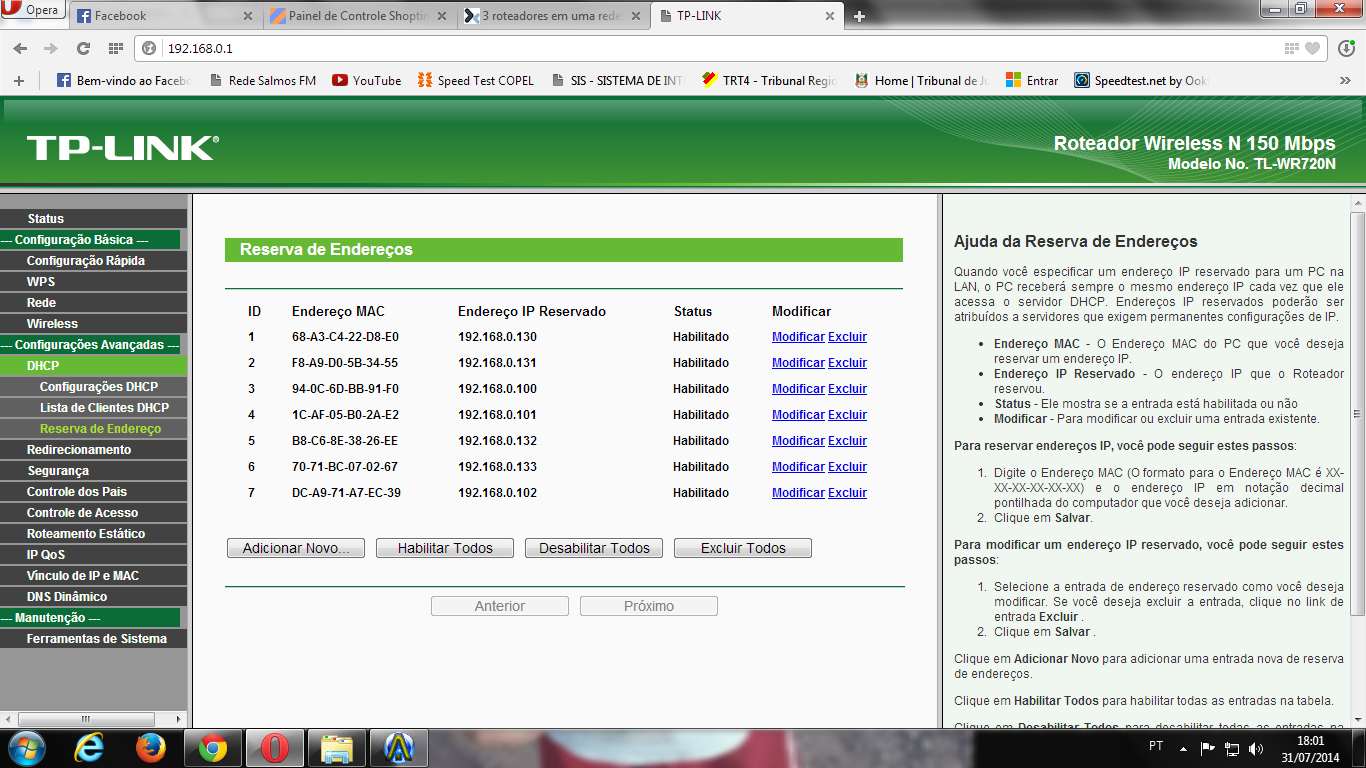This screenshot has height=768, width=1366.
Task: Launch Firefox from the taskbar
Action: tap(151, 747)
